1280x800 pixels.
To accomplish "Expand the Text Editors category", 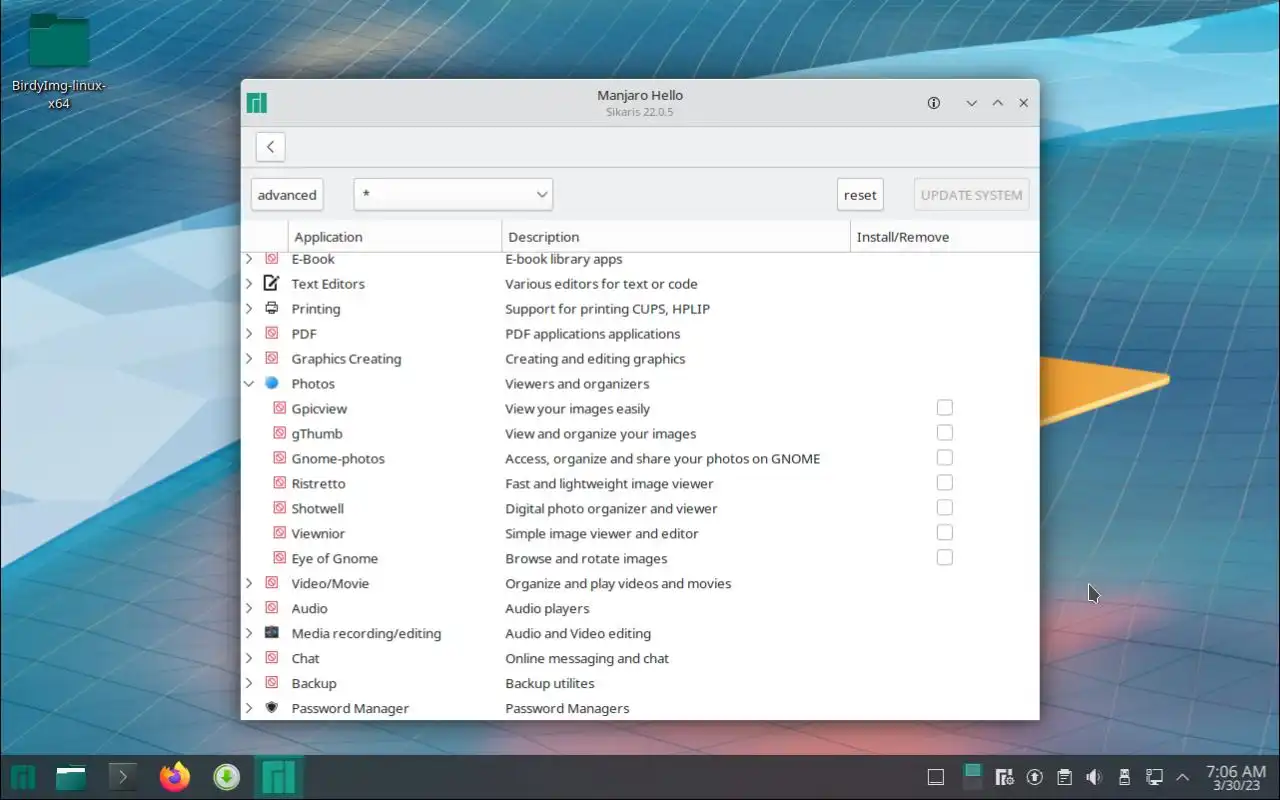I will (249, 283).
